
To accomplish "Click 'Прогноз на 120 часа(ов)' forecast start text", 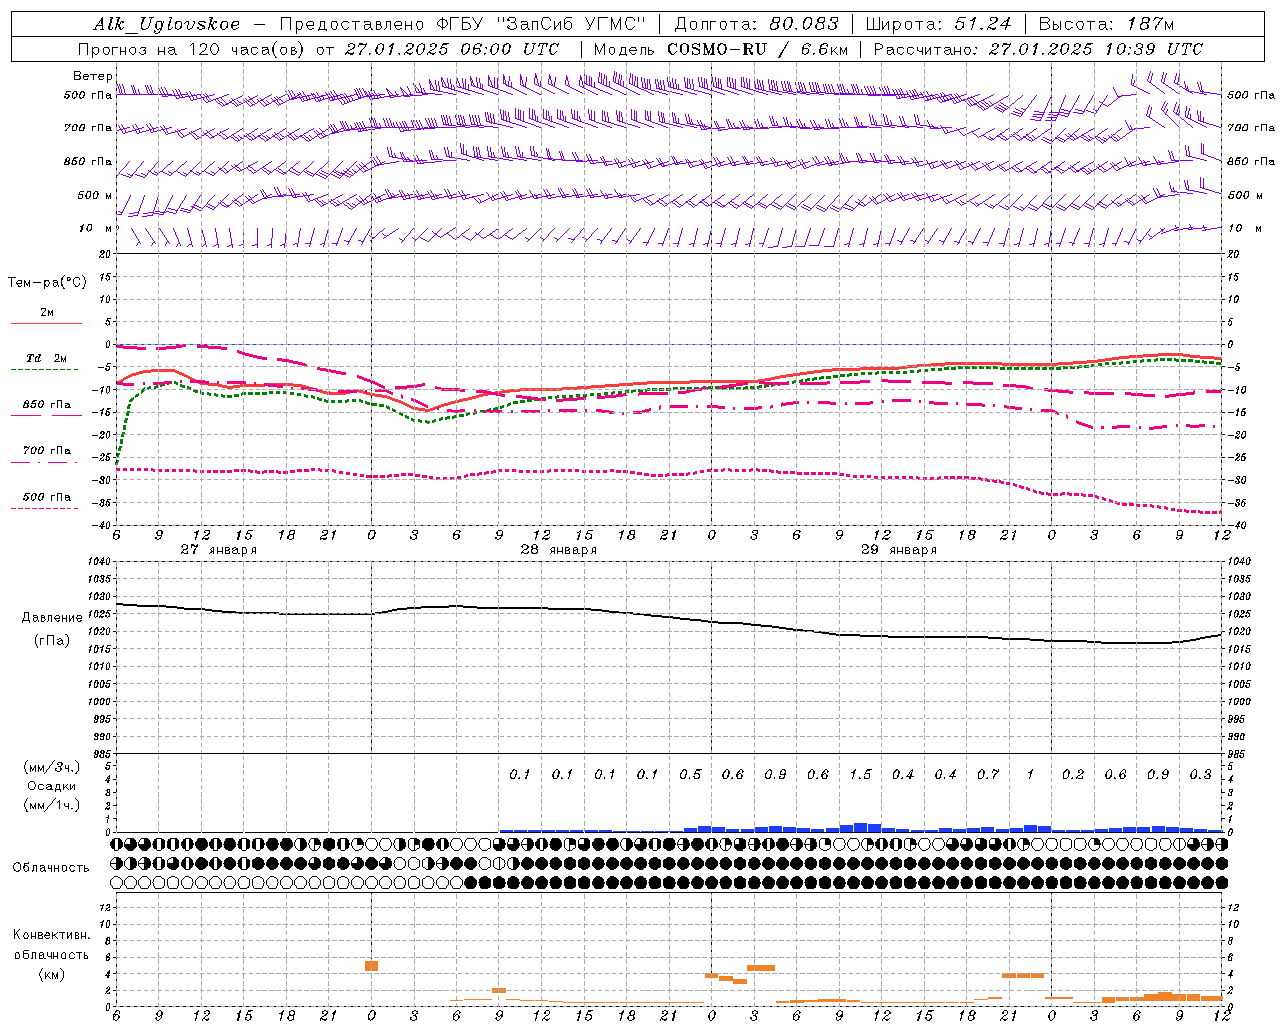I will tap(190, 49).
